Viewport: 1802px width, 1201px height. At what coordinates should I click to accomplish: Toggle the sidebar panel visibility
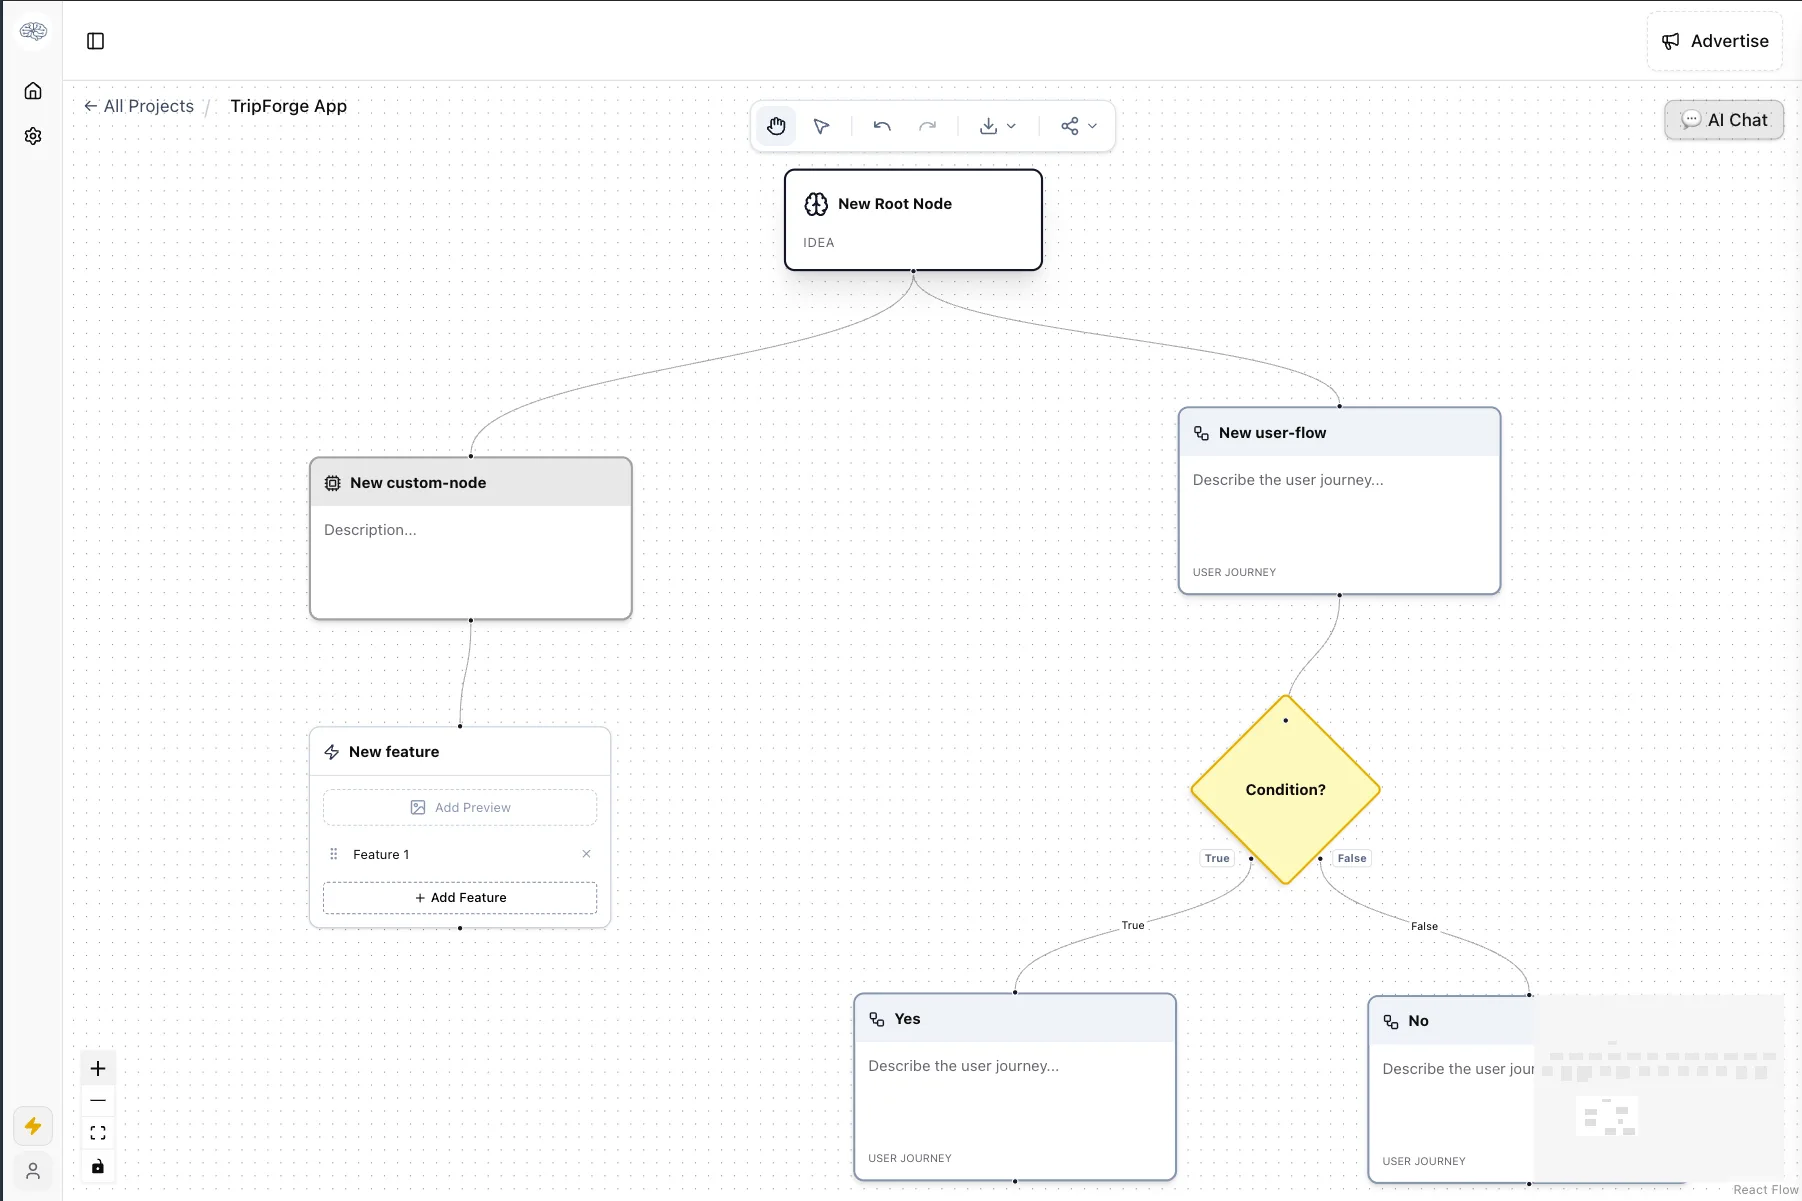(x=96, y=41)
